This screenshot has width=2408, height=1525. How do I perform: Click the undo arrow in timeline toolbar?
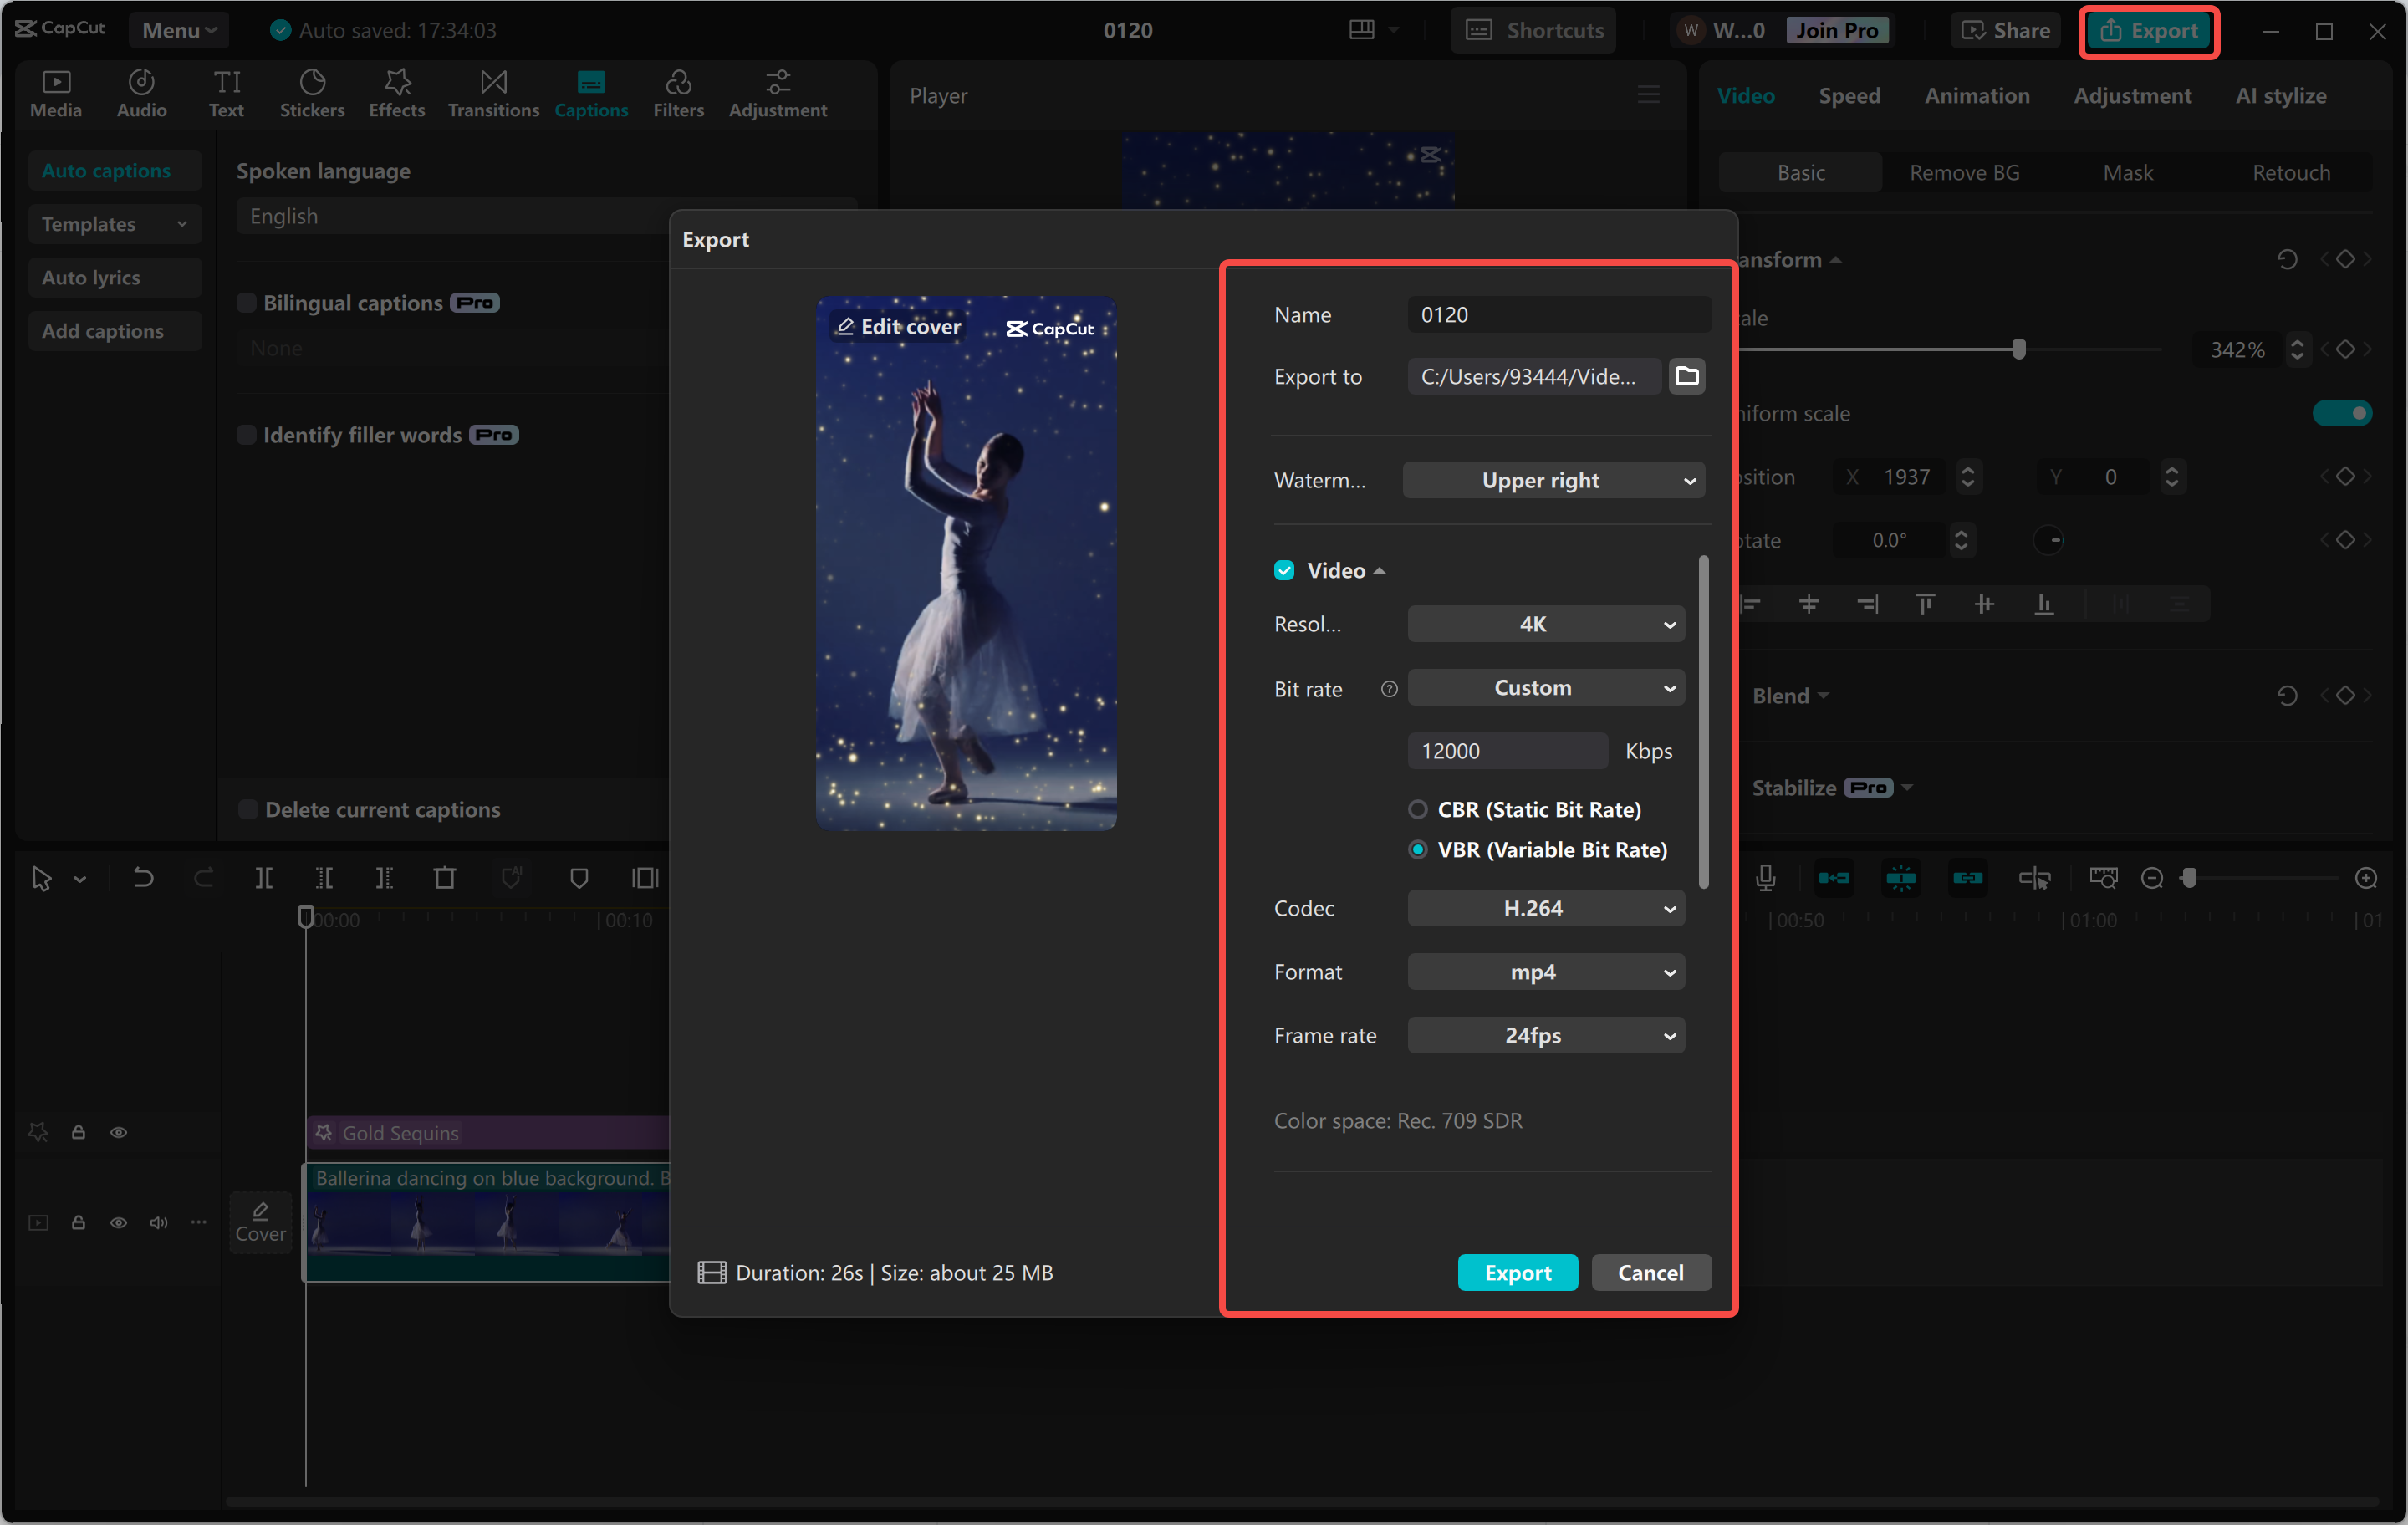(143, 878)
